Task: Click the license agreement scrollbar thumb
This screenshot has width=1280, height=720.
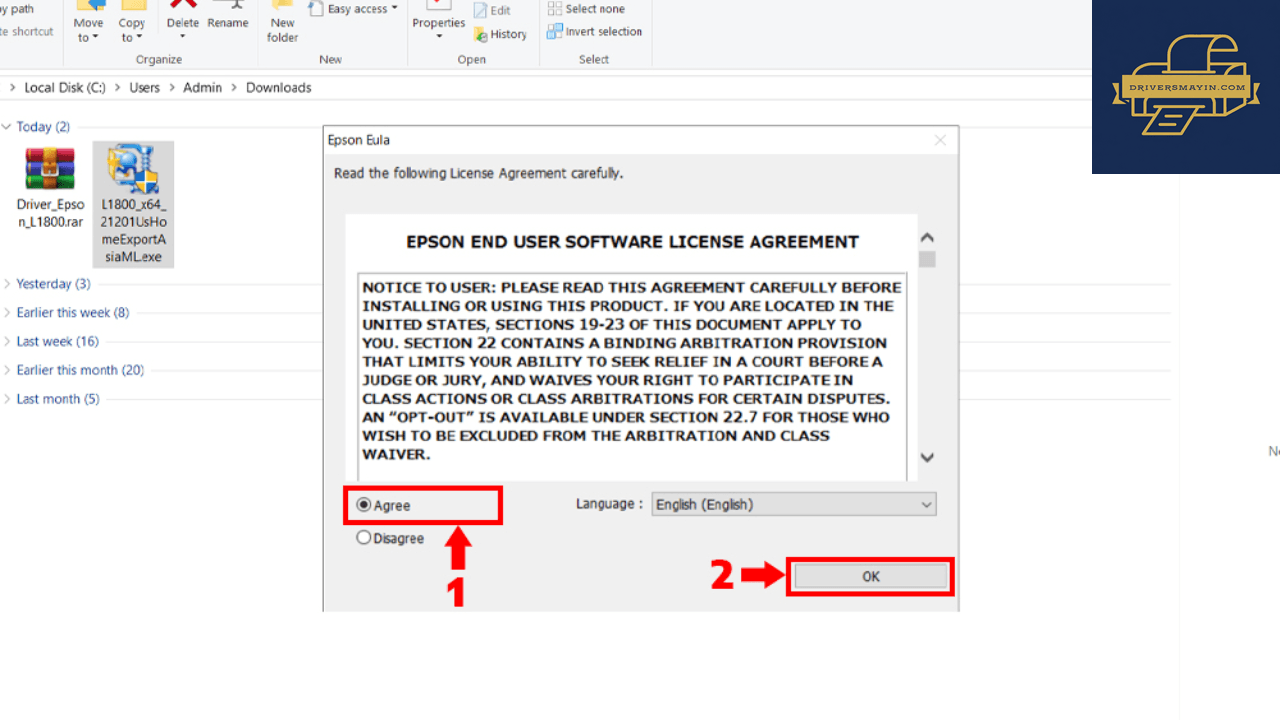Action: tap(927, 259)
